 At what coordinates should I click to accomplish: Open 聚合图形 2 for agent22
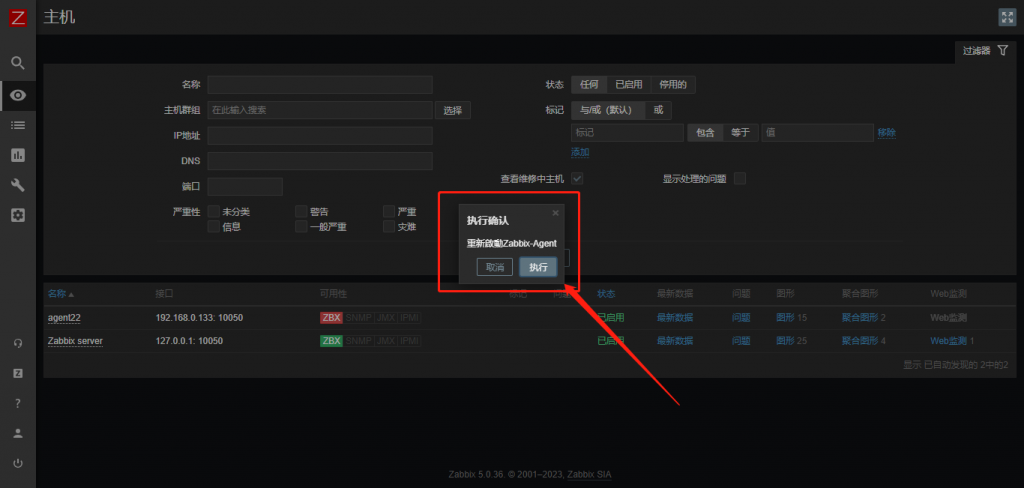coord(859,317)
